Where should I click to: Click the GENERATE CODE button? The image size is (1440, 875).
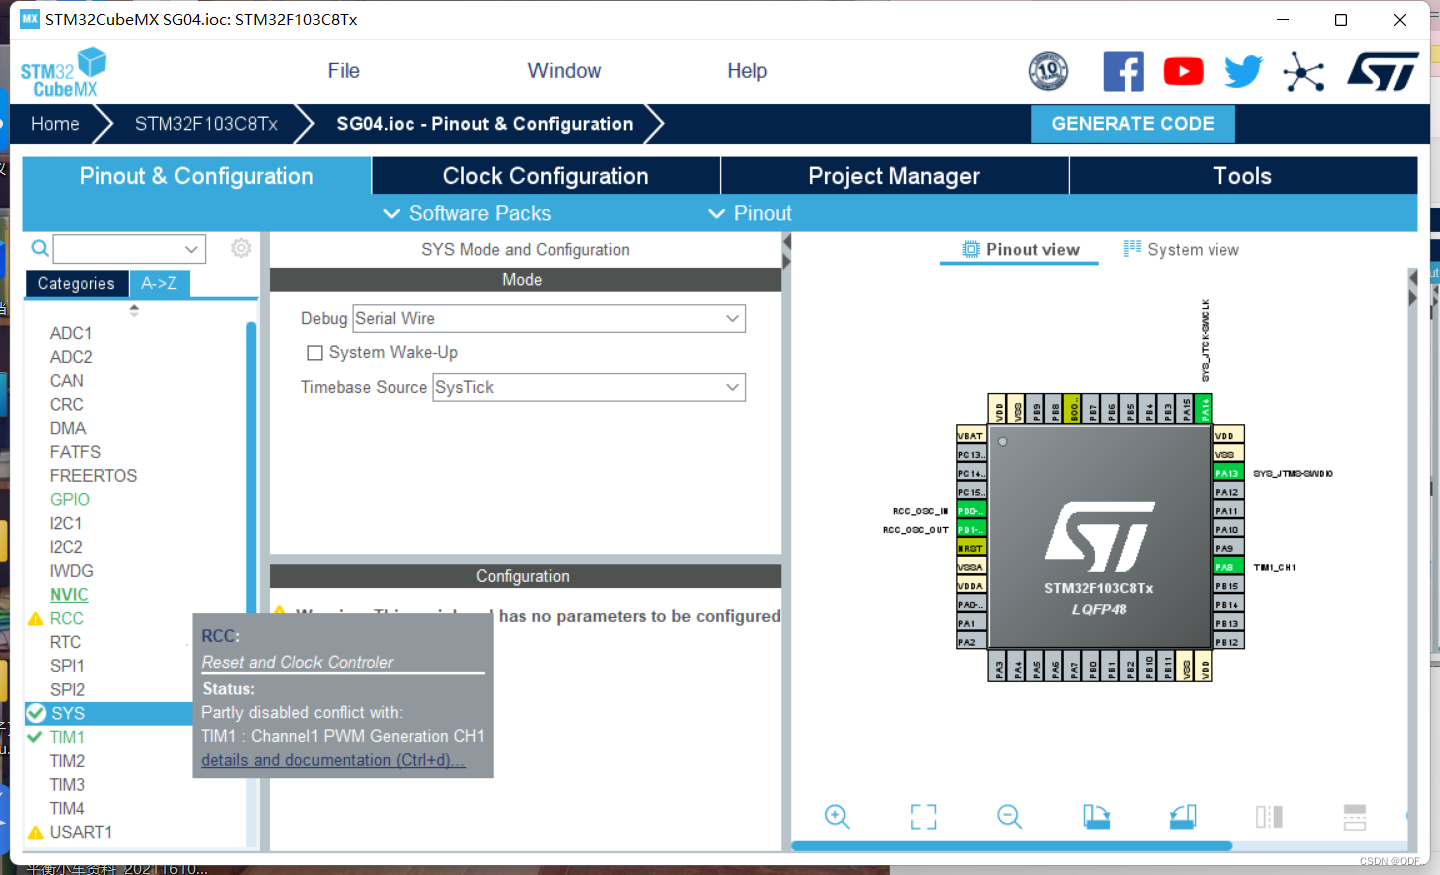1133,124
